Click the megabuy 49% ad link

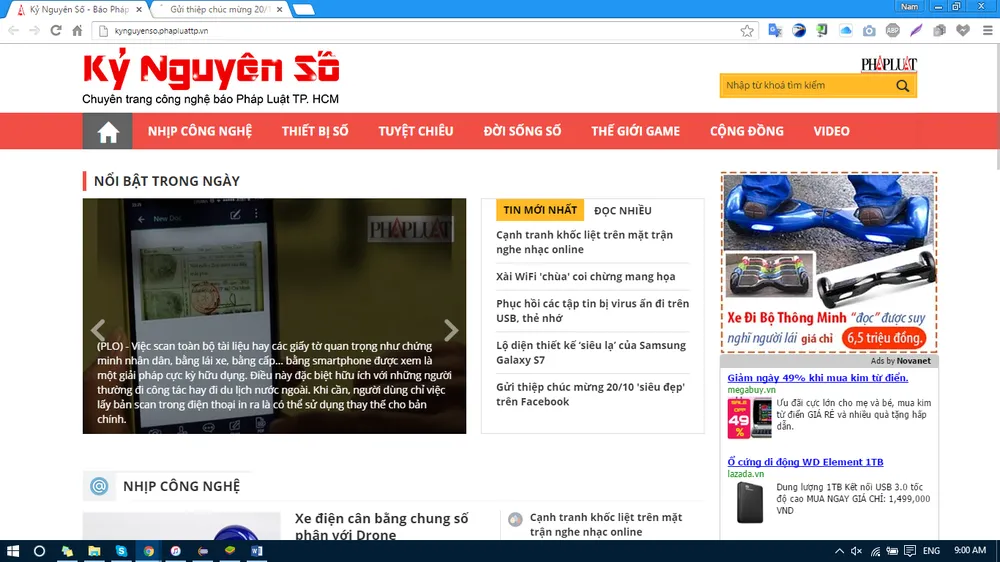pyautogui.click(x=818, y=378)
